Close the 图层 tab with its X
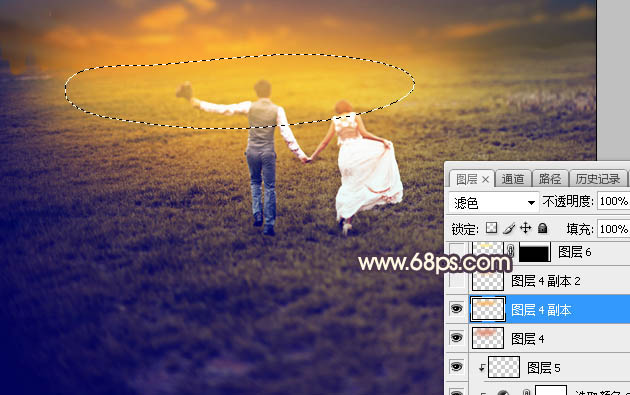This screenshot has height=395, width=630. point(485,180)
